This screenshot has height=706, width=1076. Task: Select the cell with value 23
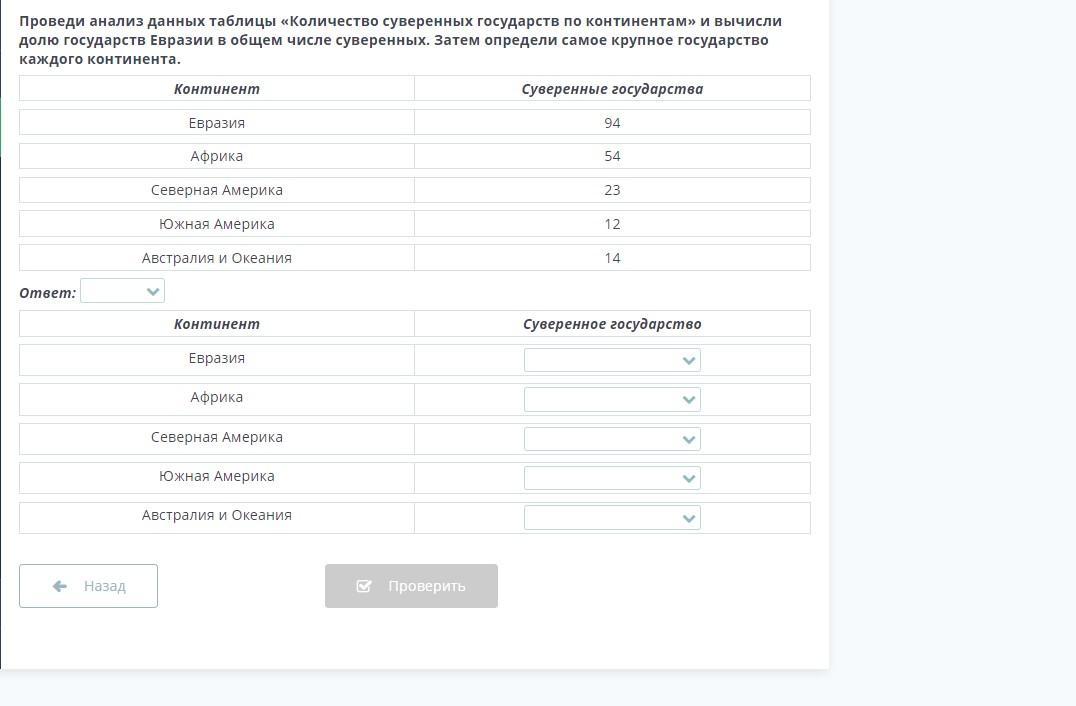click(x=612, y=190)
